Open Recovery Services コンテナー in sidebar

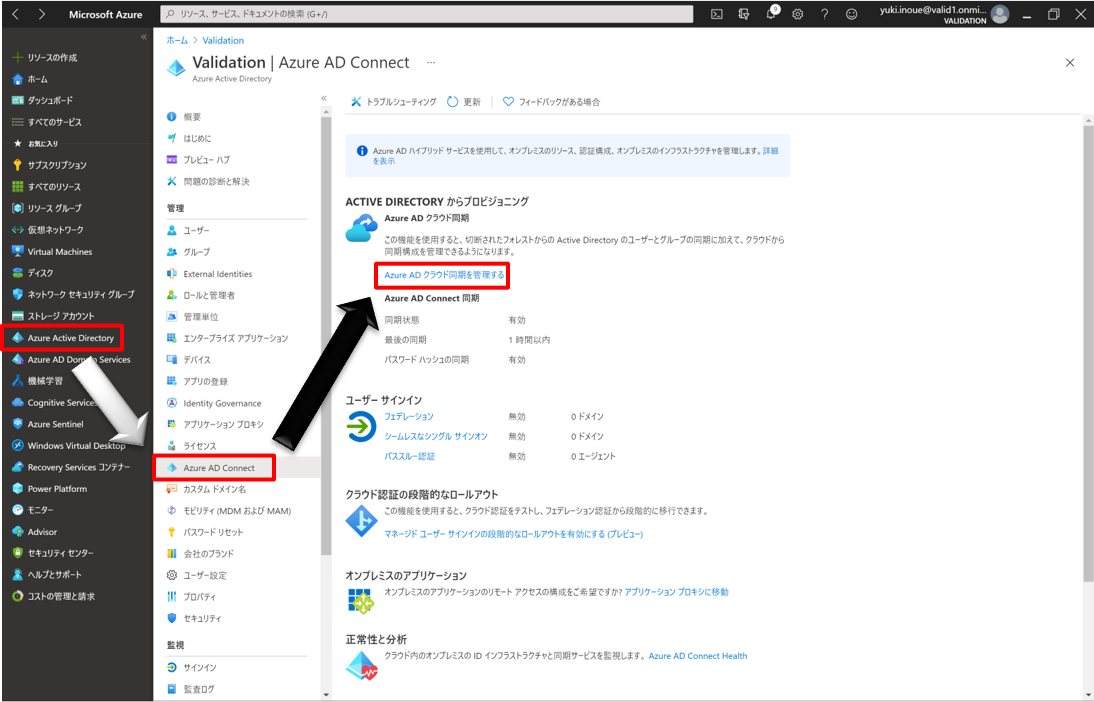(x=71, y=467)
